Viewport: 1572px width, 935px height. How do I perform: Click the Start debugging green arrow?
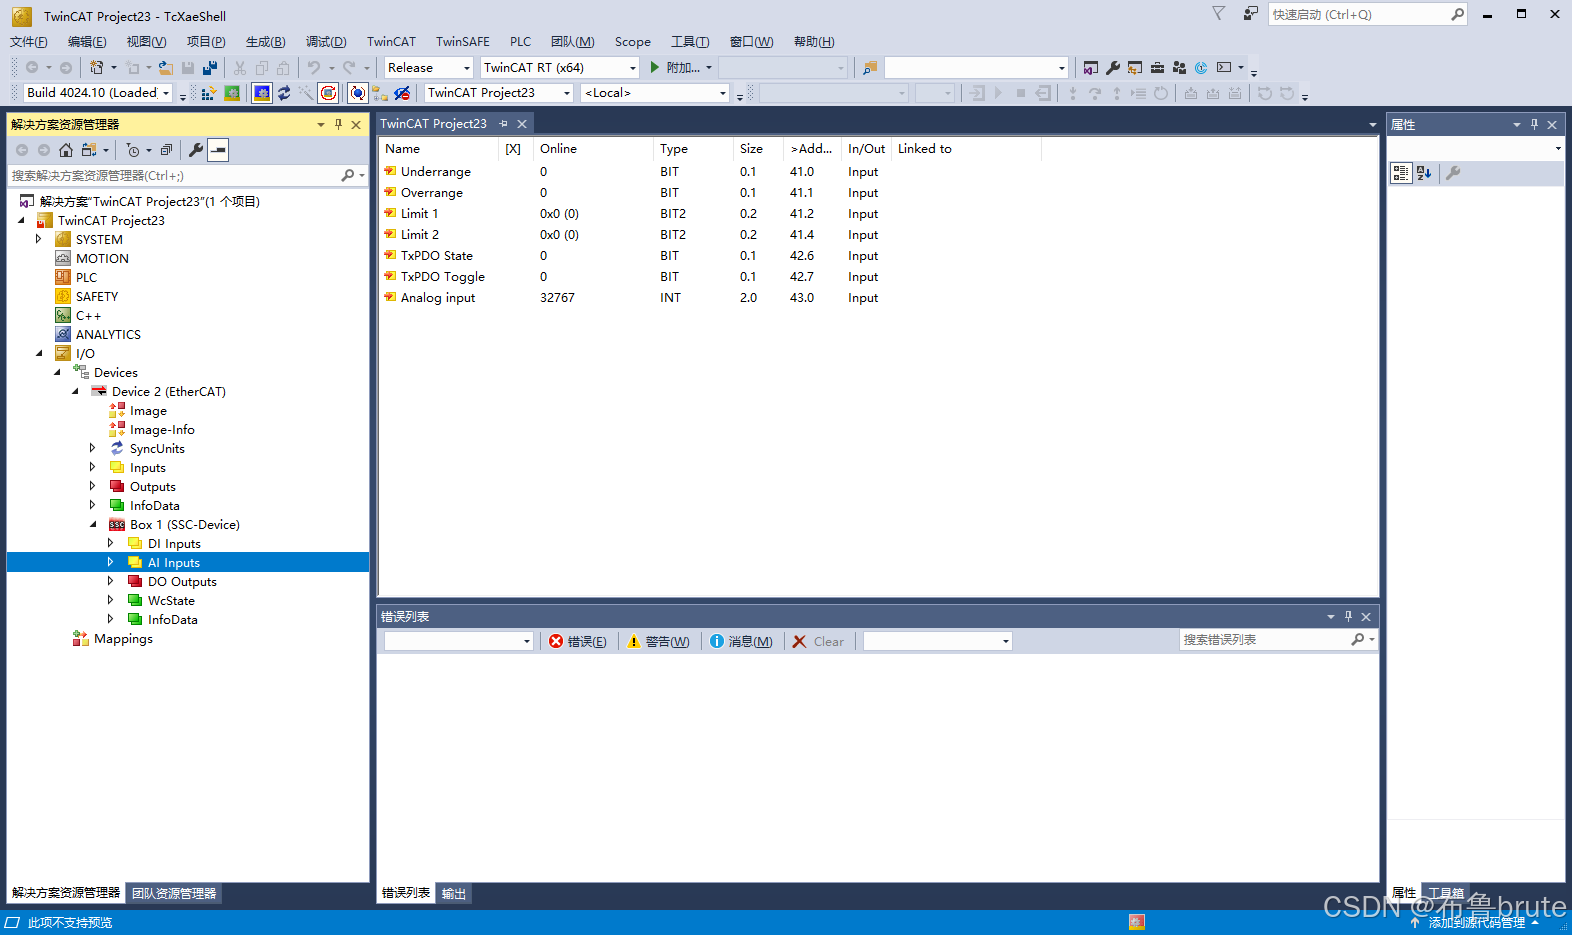pyautogui.click(x=655, y=68)
